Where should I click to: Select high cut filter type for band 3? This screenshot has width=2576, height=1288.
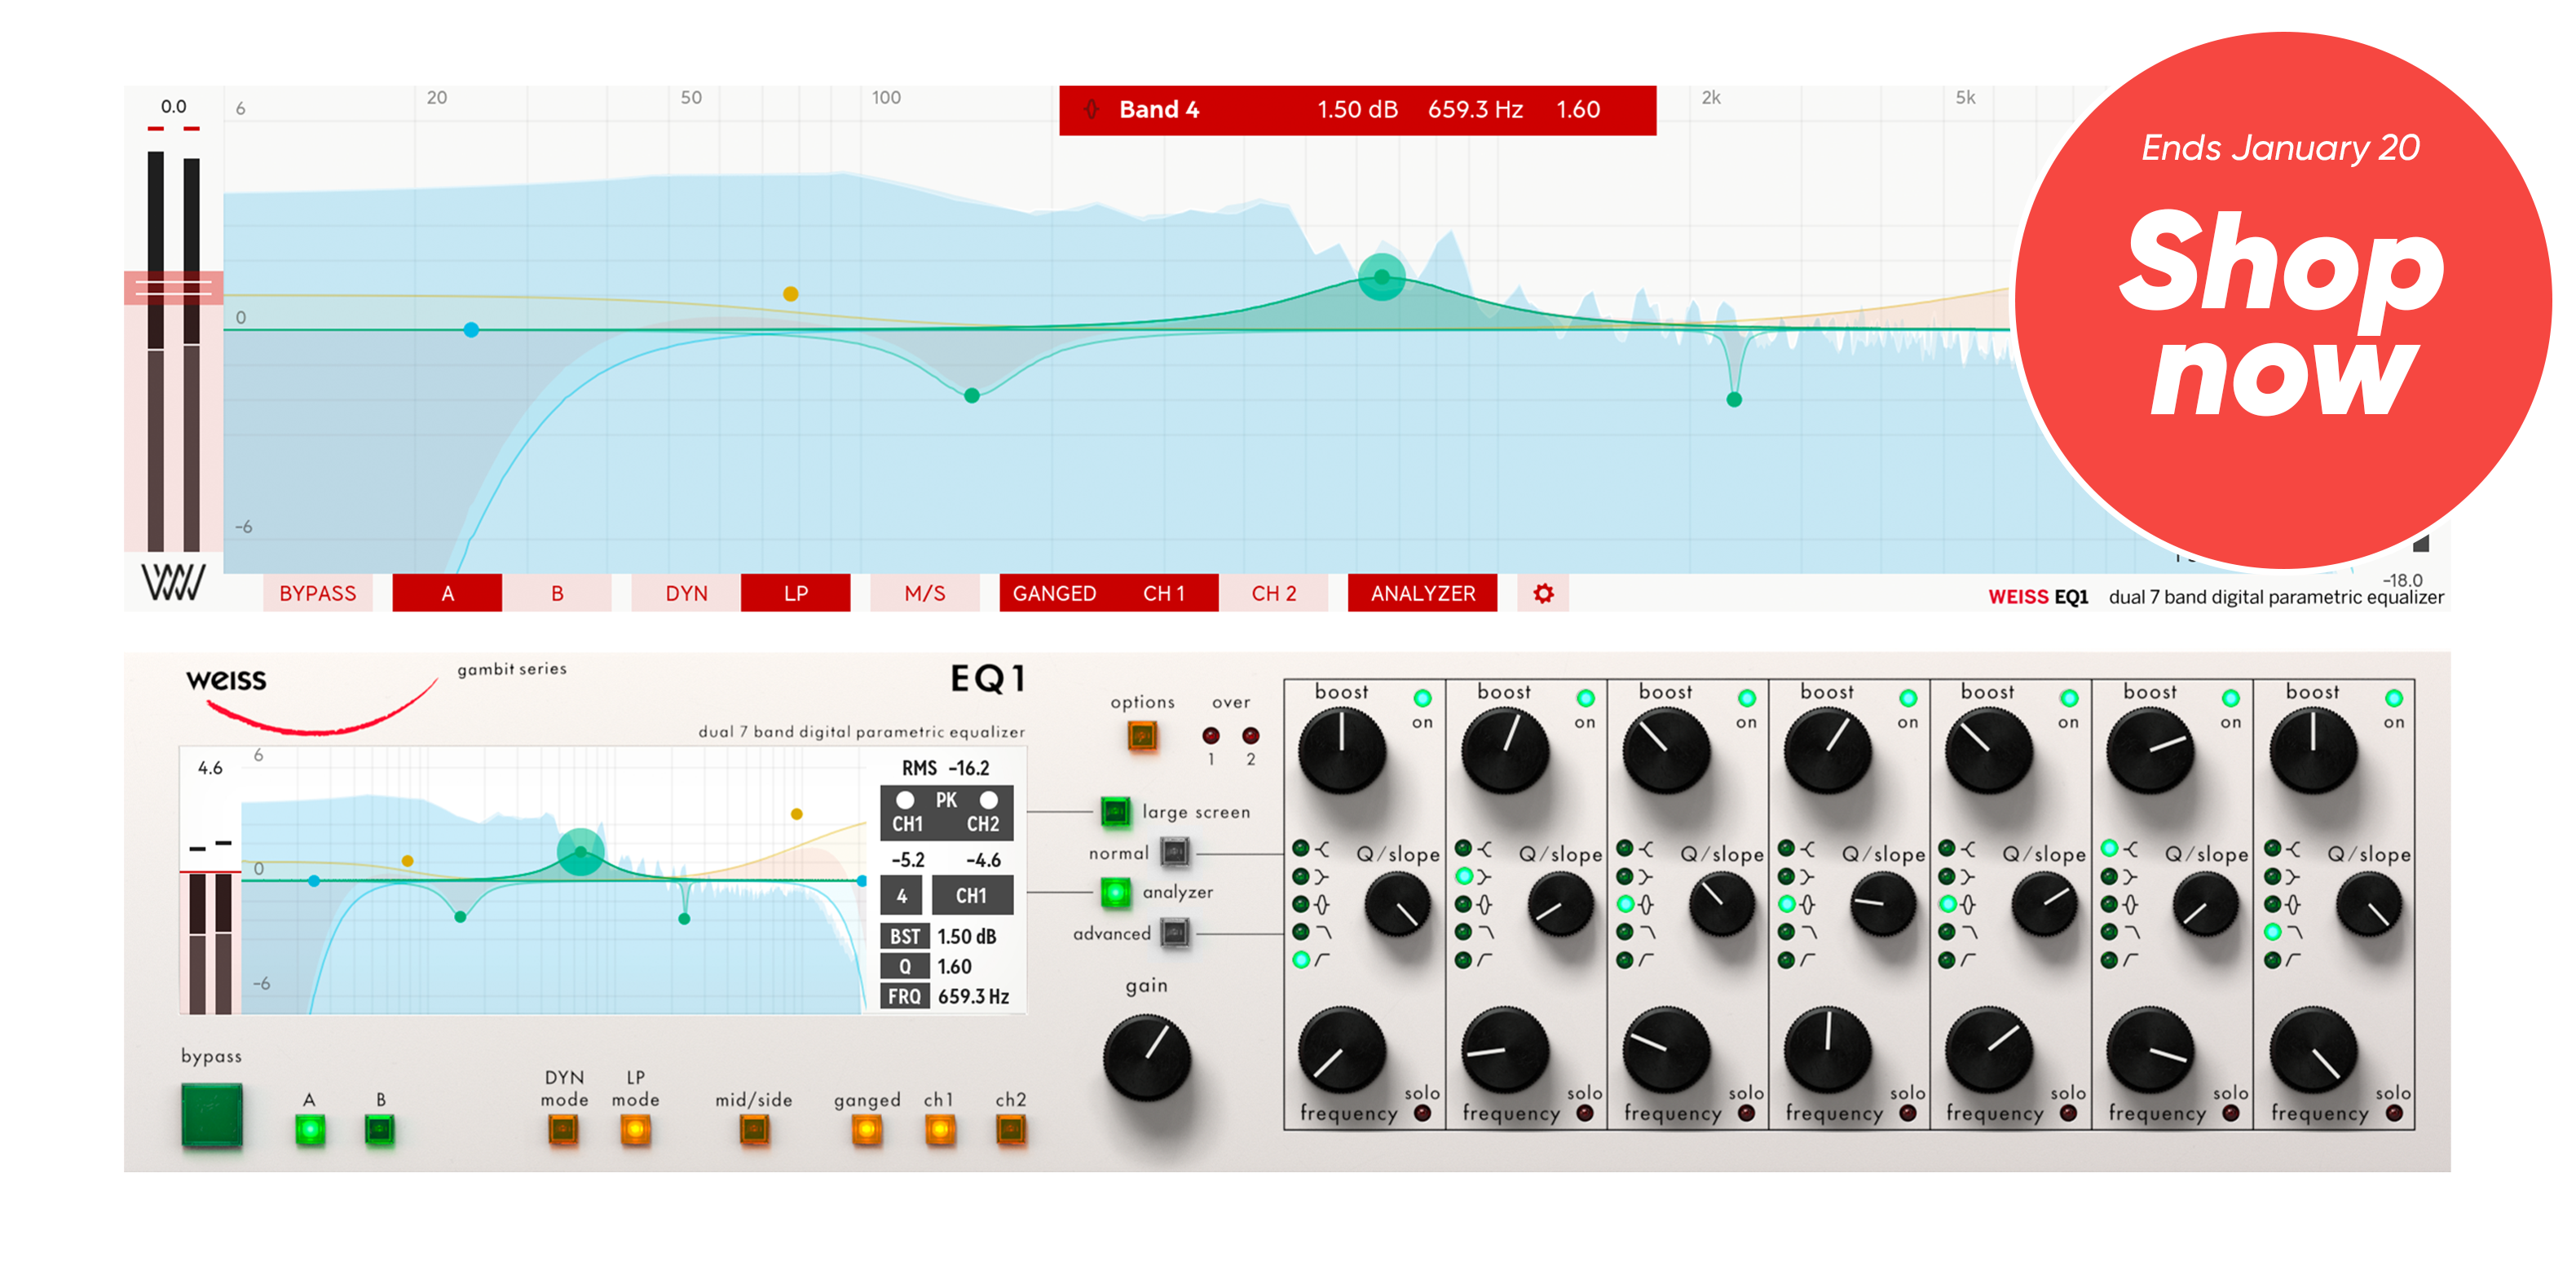(1626, 932)
